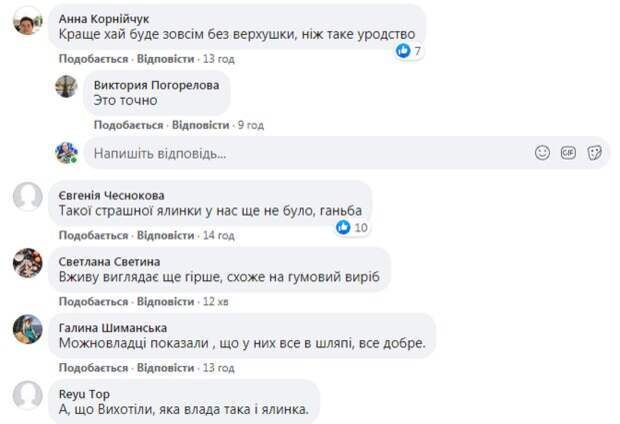Reply to Анна Корнійчук via Відповісти

tap(165, 59)
